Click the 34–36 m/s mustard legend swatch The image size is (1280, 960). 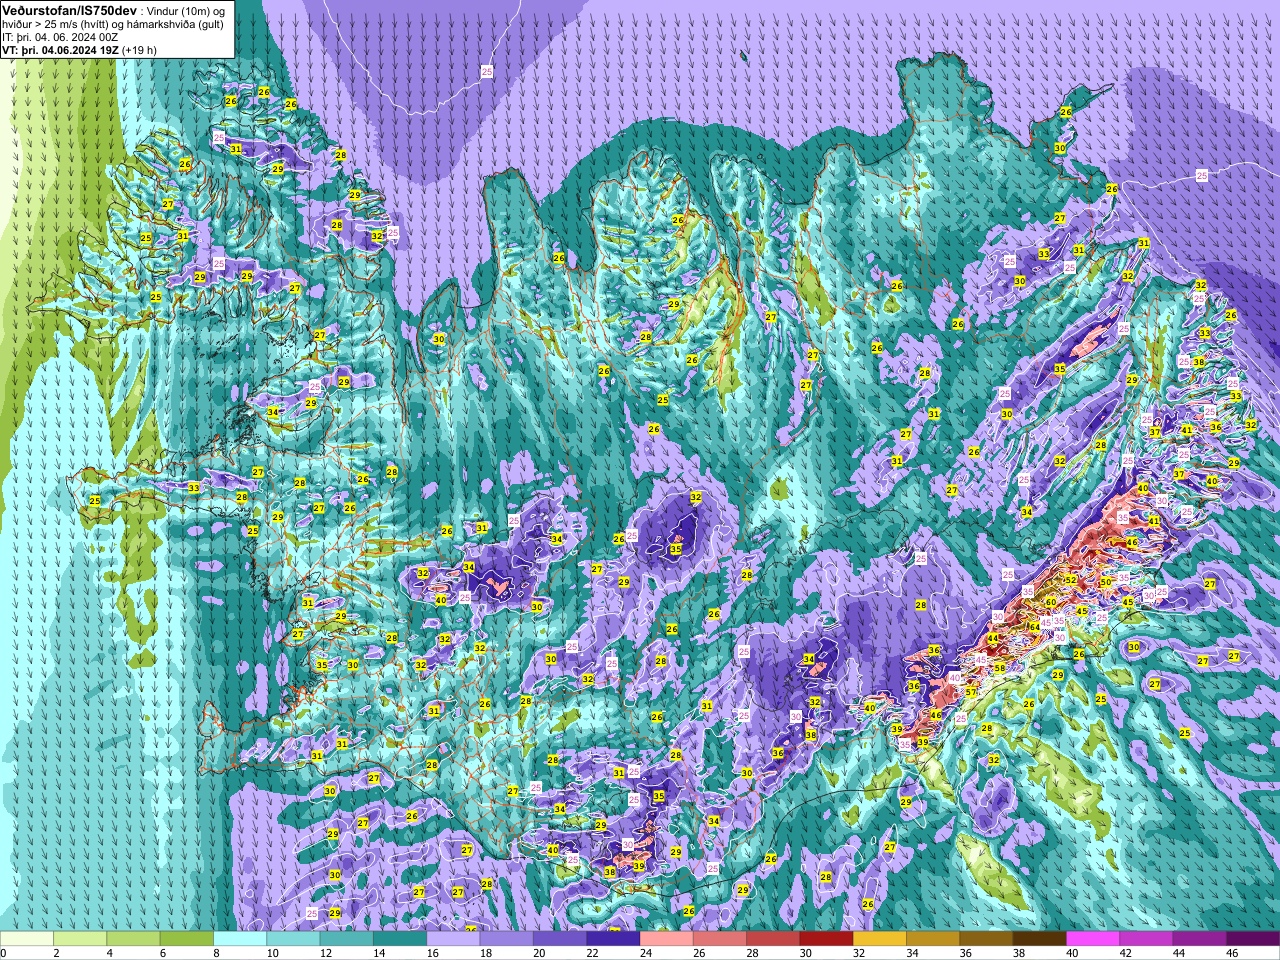click(x=934, y=939)
